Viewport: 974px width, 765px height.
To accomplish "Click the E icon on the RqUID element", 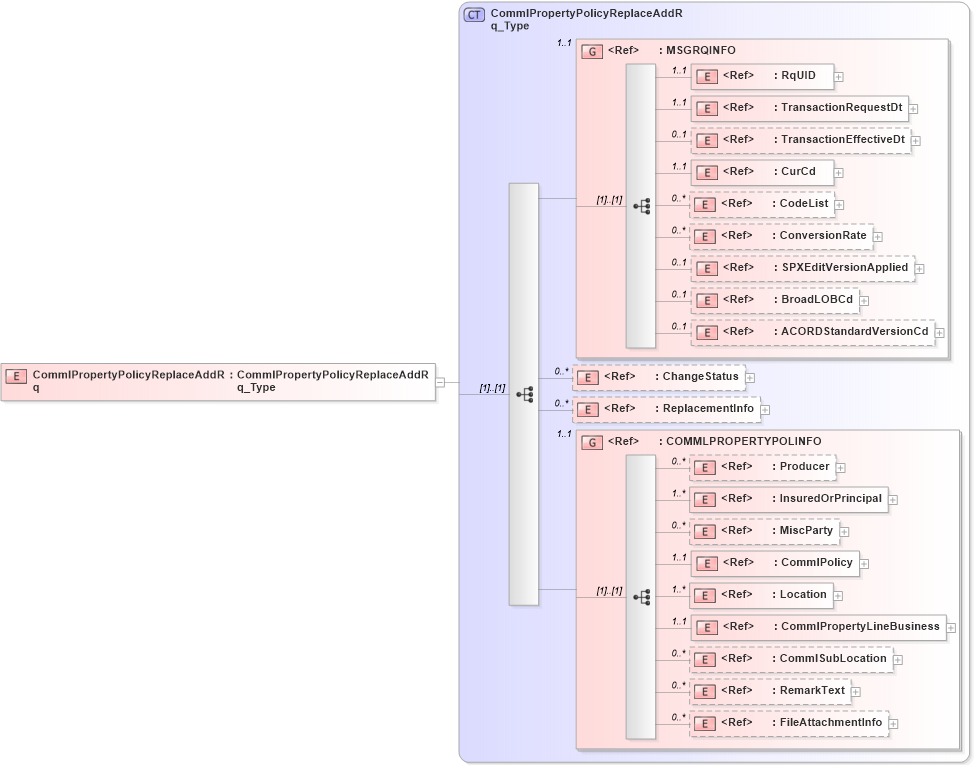I will click(x=707, y=76).
